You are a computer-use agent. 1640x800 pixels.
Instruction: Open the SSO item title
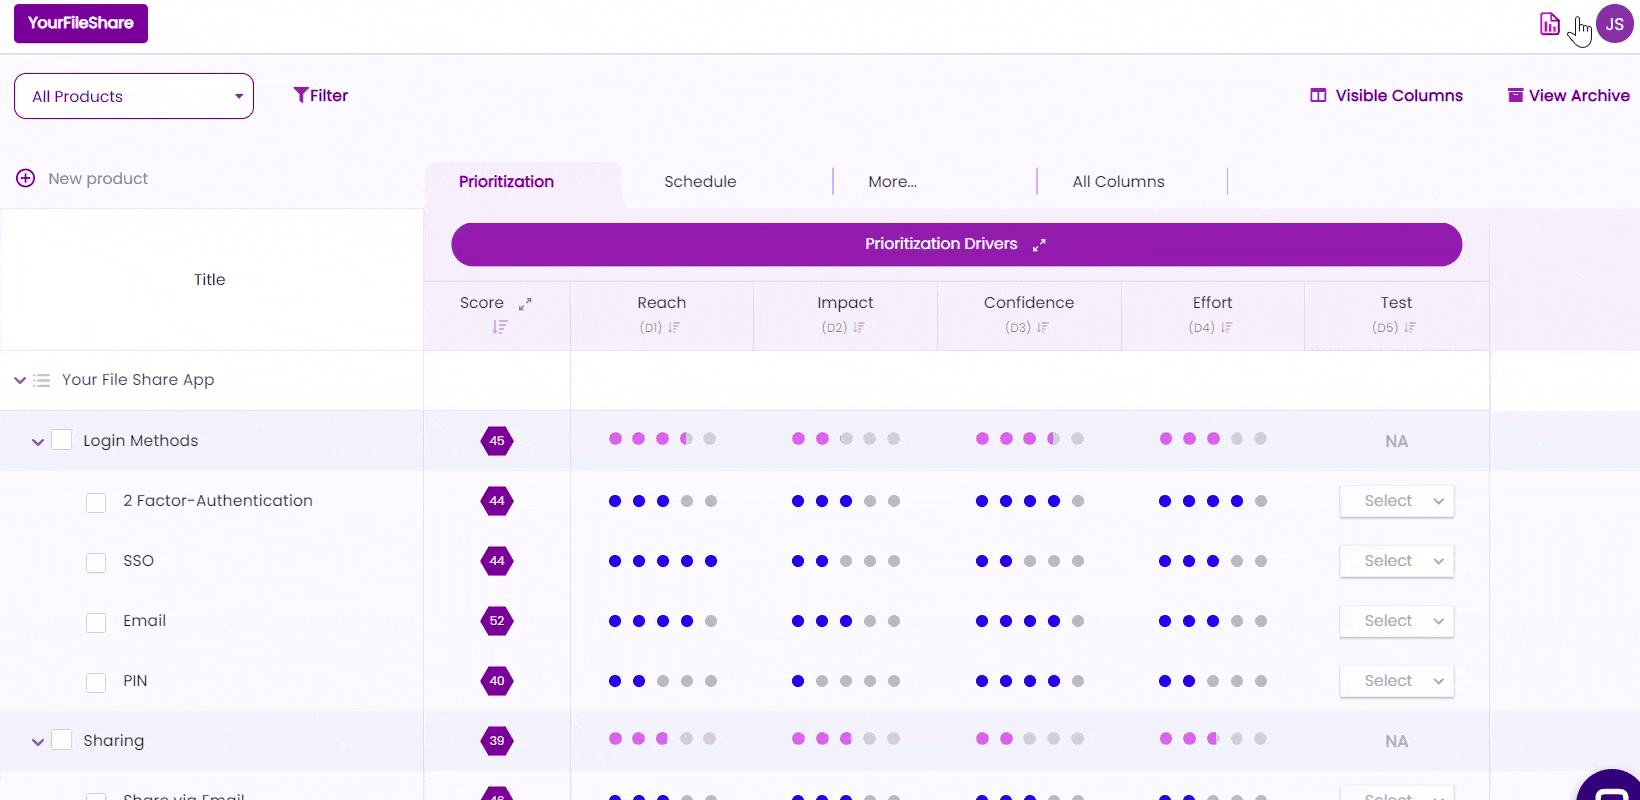[x=138, y=560]
